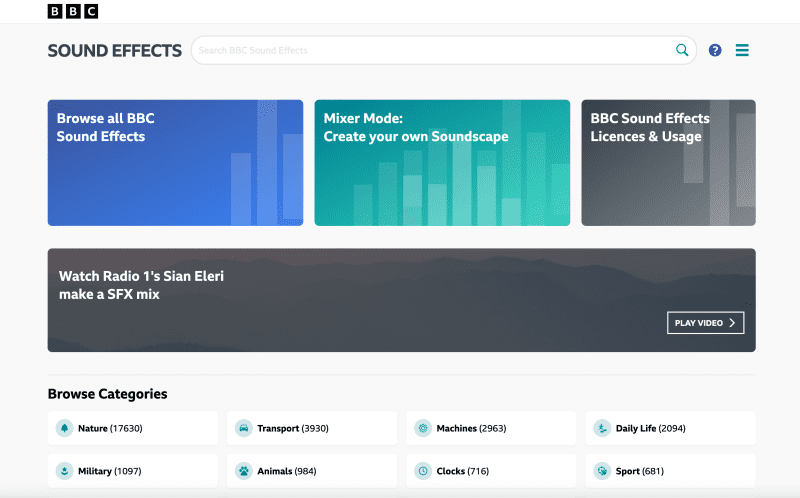Viewport: 800px width, 498px height.
Task: Click the Machines gear icon
Action: [x=423, y=428]
